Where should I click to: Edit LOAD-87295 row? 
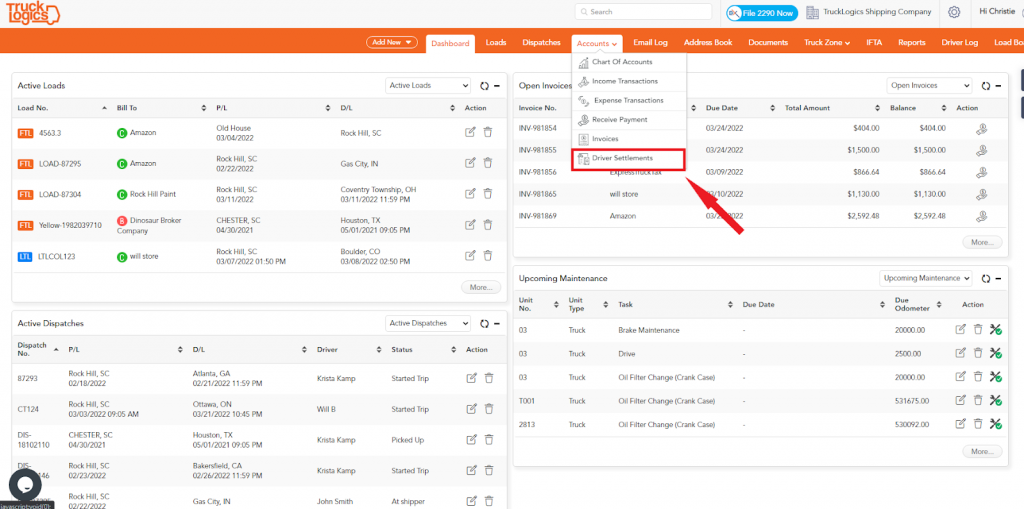pos(470,163)
